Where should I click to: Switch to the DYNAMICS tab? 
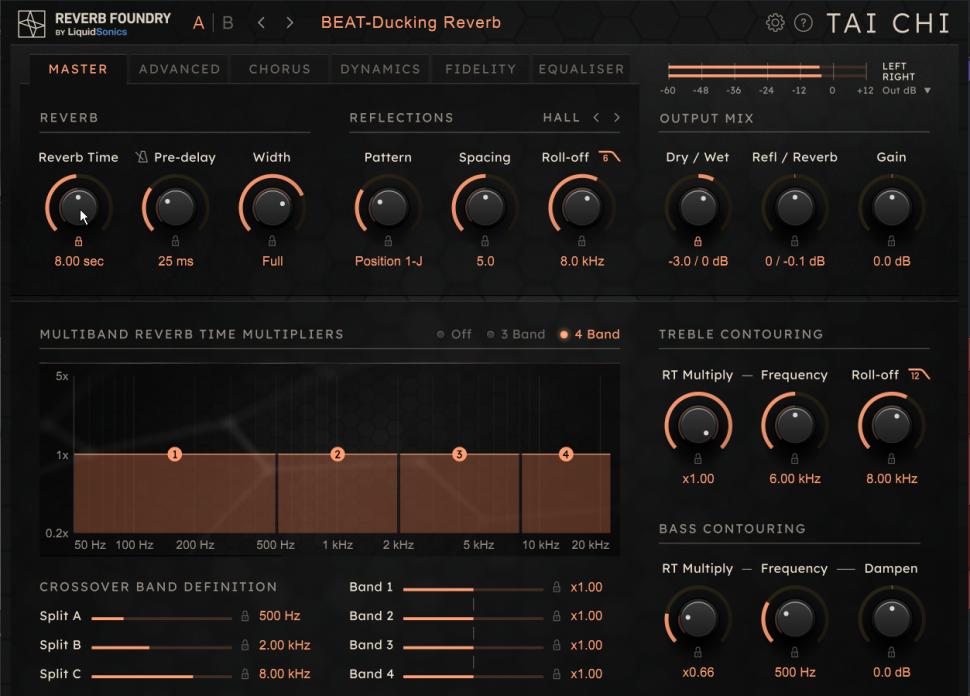(x=380, y=69)
